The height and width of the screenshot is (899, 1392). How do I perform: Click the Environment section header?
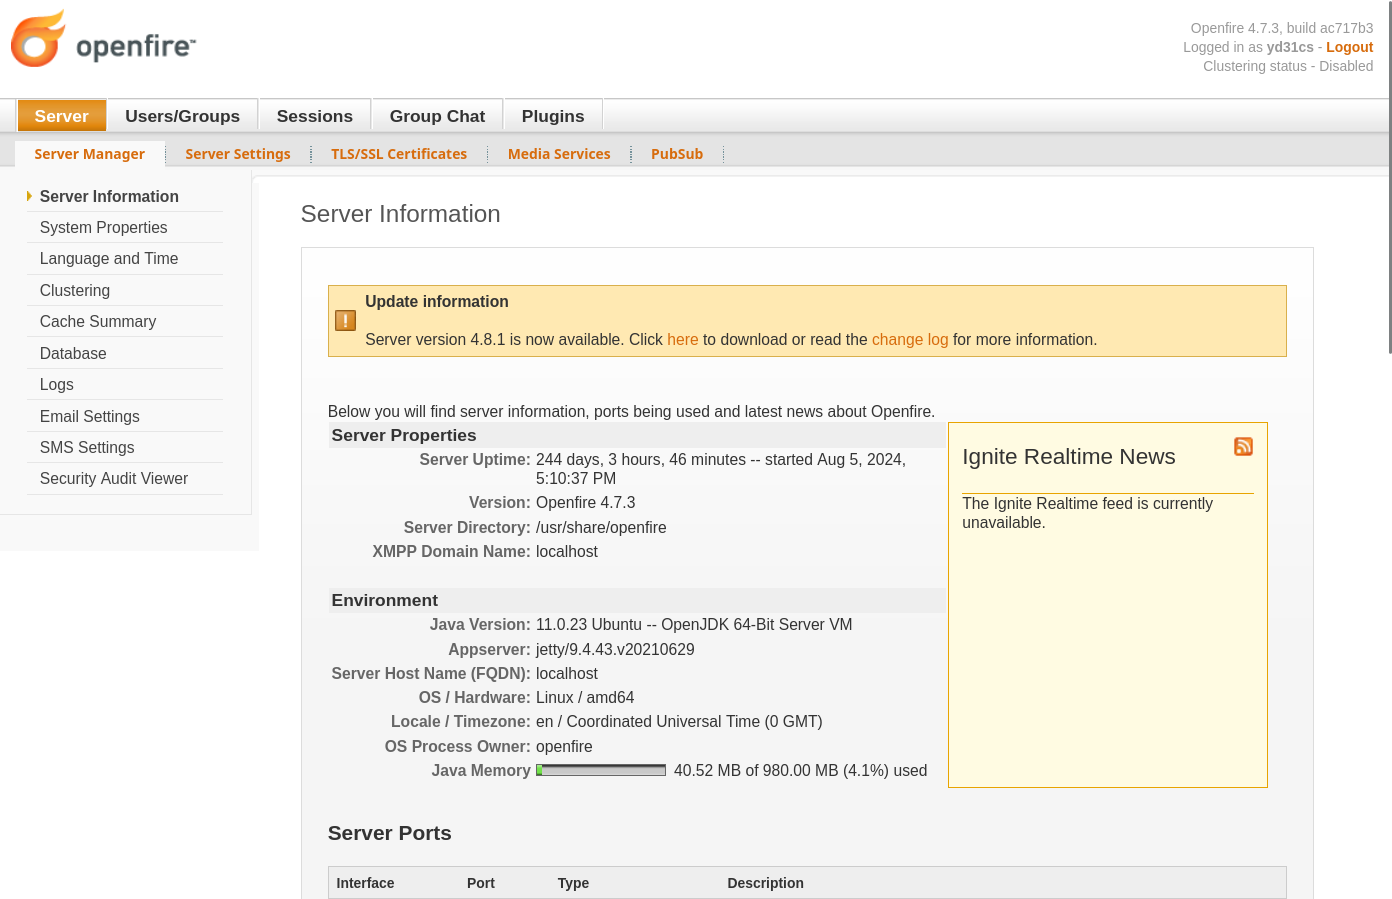pyautogui.click(x=385, y=600)
